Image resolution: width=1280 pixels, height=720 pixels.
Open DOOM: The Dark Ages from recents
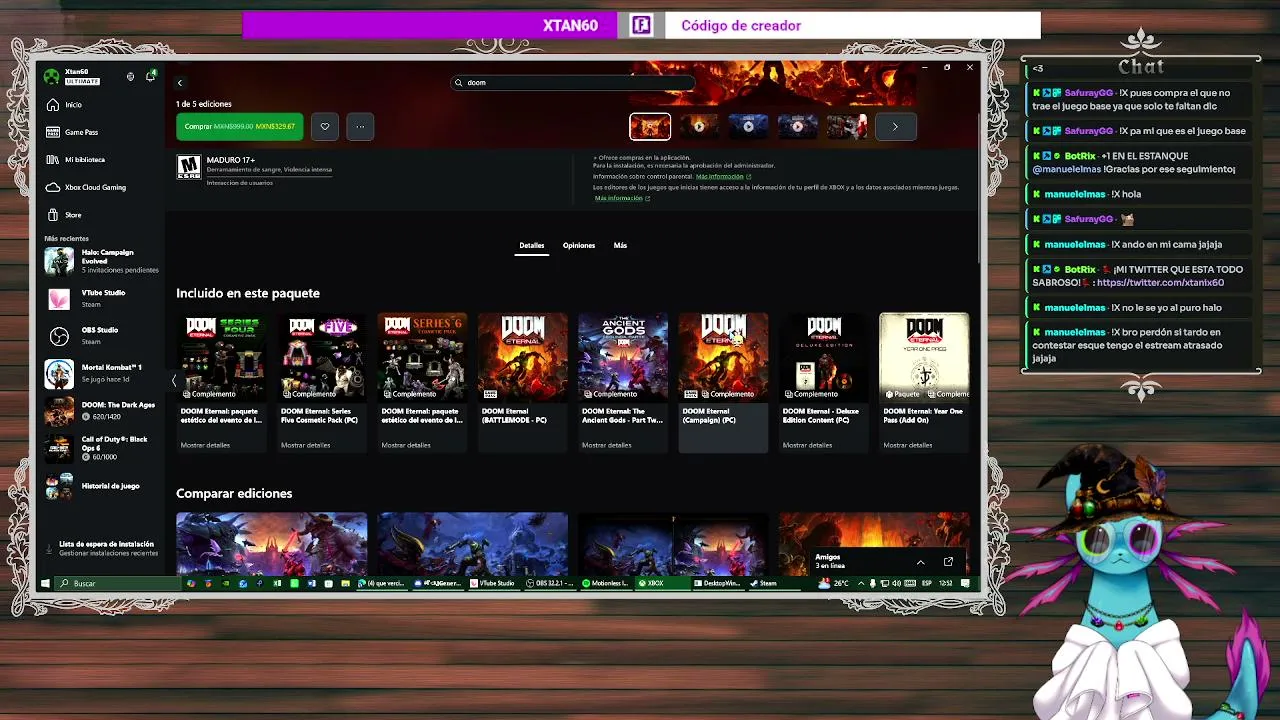pos(102,410)
